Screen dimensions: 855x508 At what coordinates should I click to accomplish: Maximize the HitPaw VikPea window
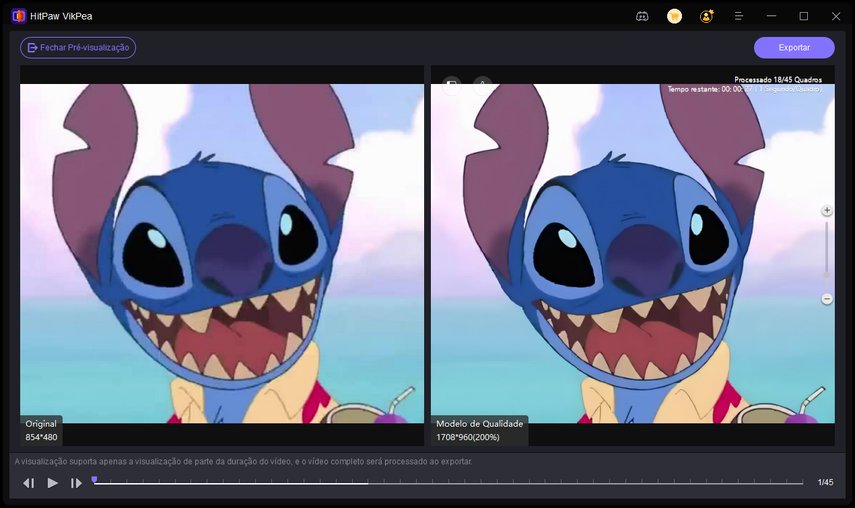[x=803, y=16]
